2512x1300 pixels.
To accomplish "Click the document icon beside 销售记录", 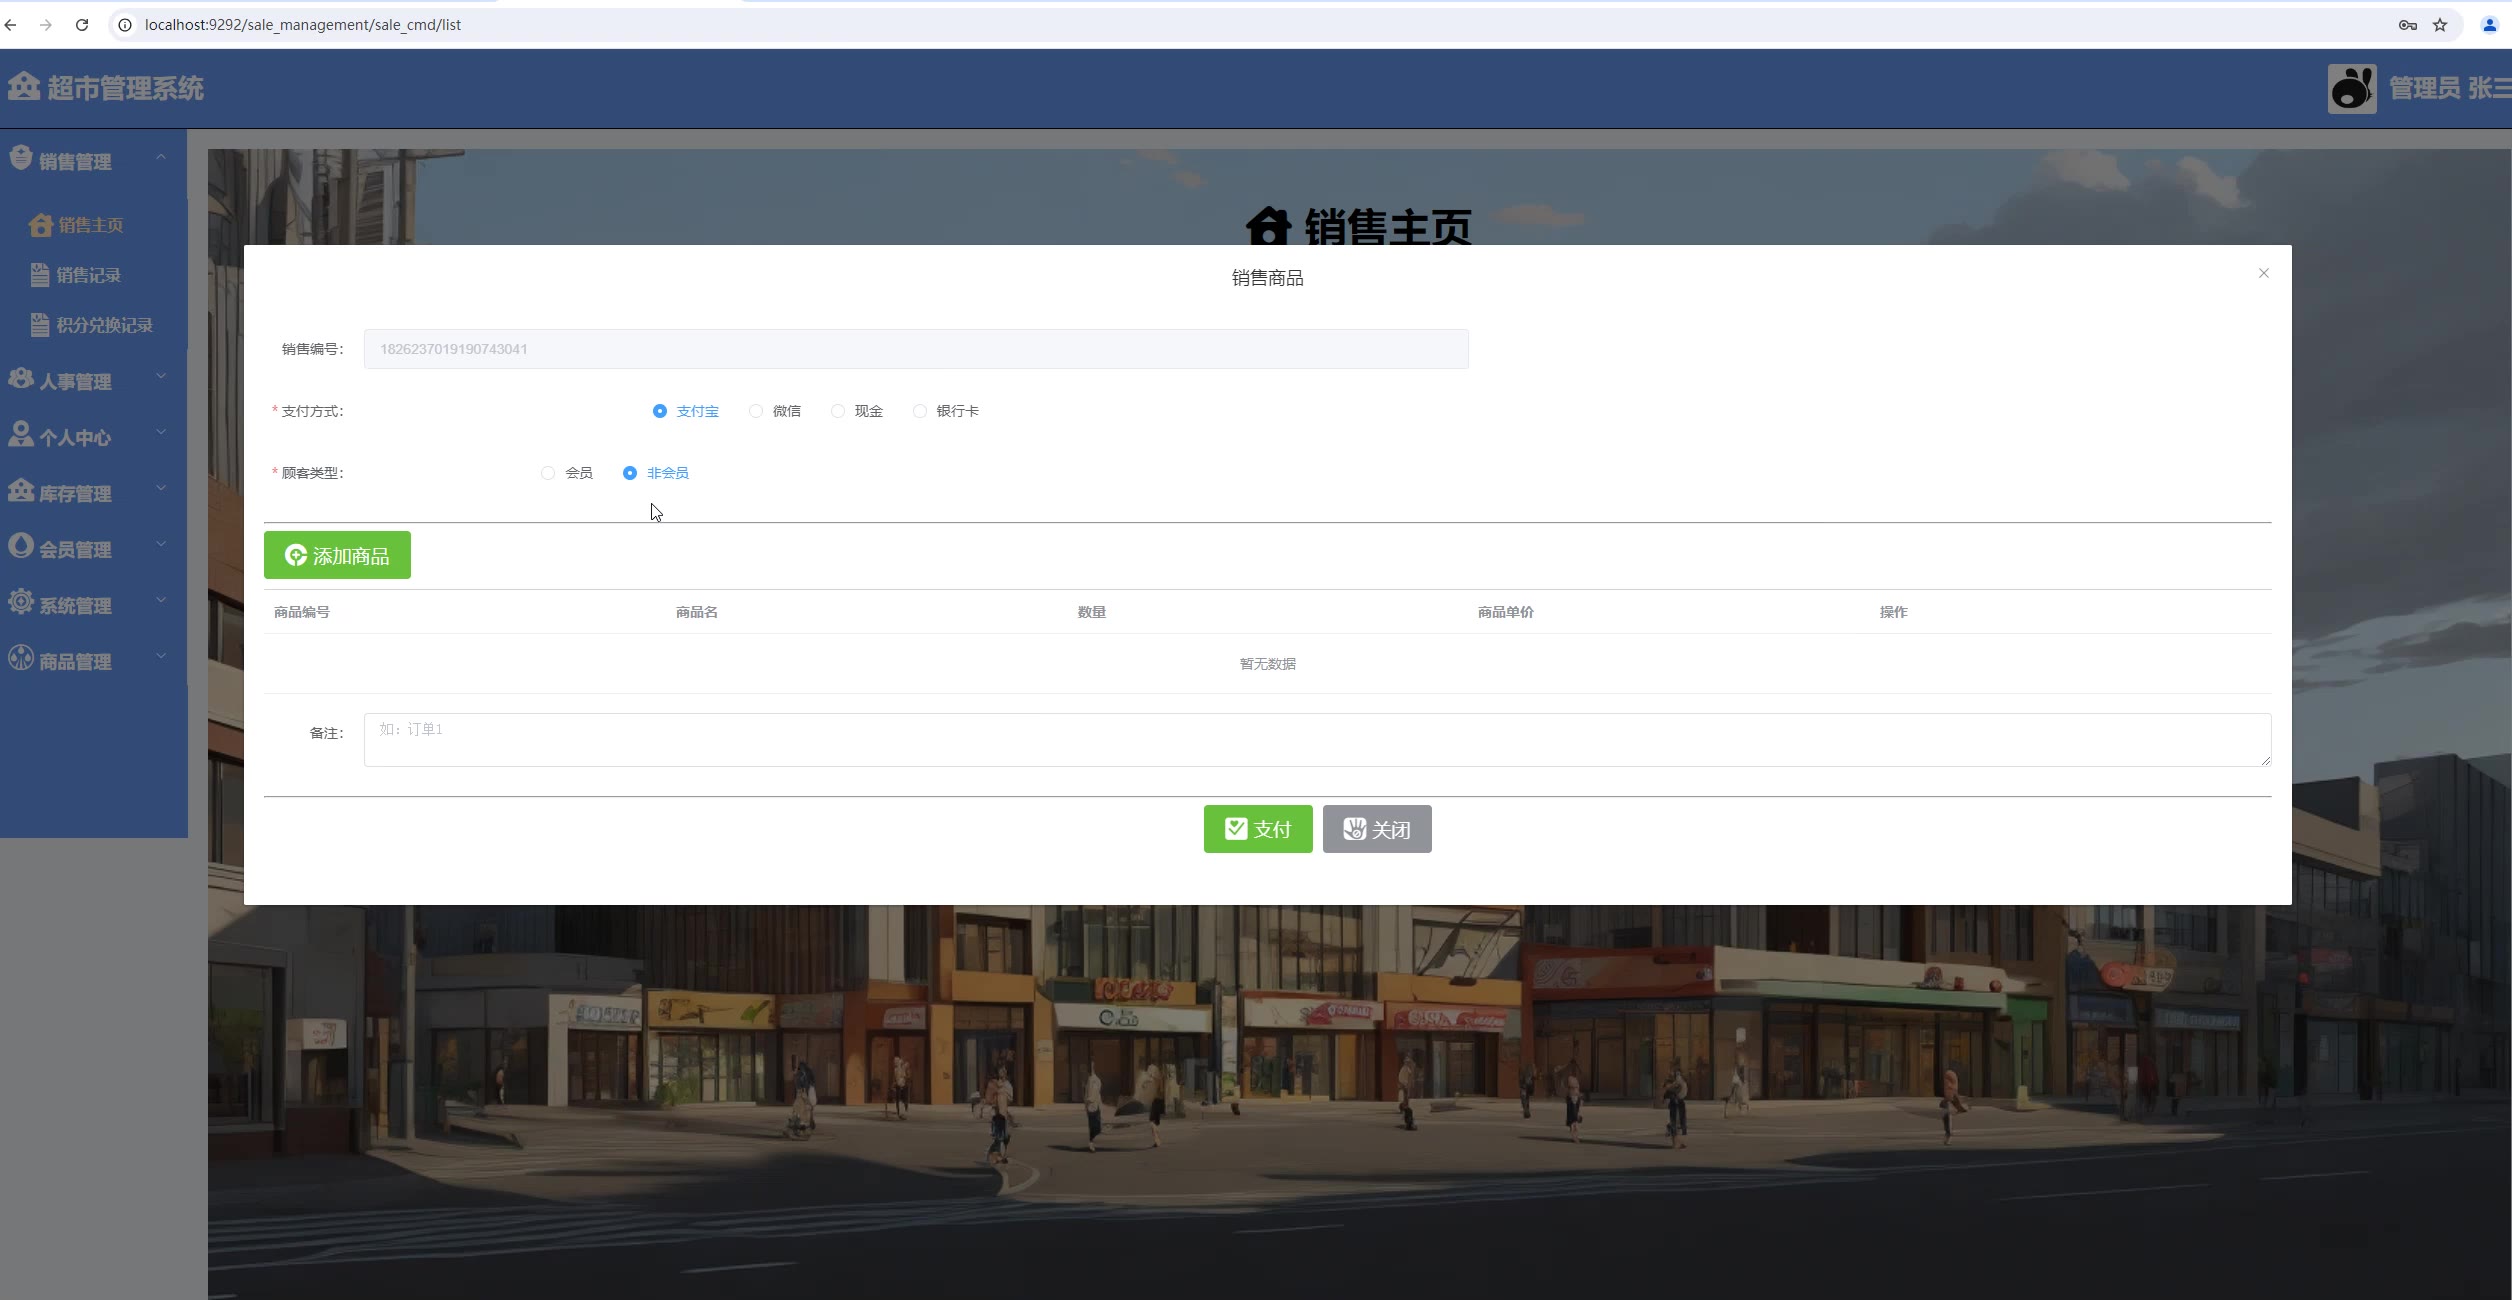I will point(40,275).
